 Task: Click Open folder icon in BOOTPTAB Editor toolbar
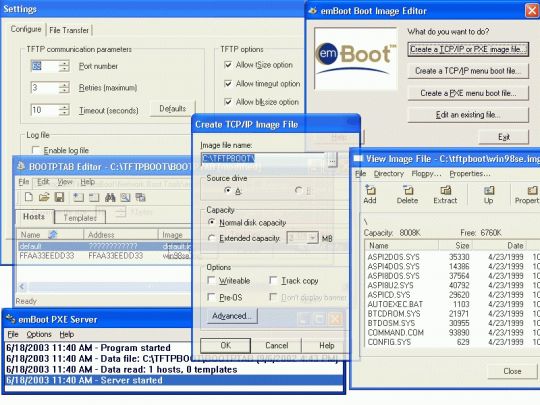tap(44, 197)
